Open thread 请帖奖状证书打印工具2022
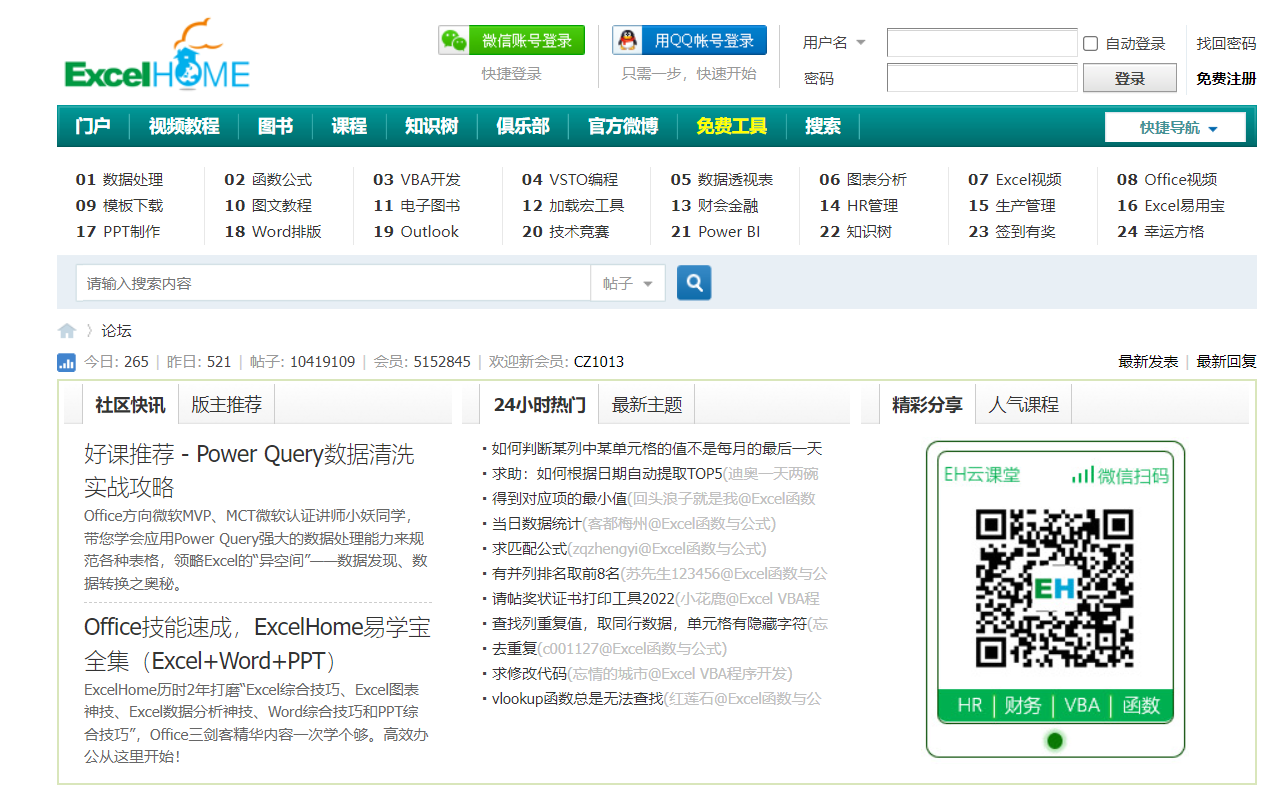The image size is (1273, 795). coord(583,599)
